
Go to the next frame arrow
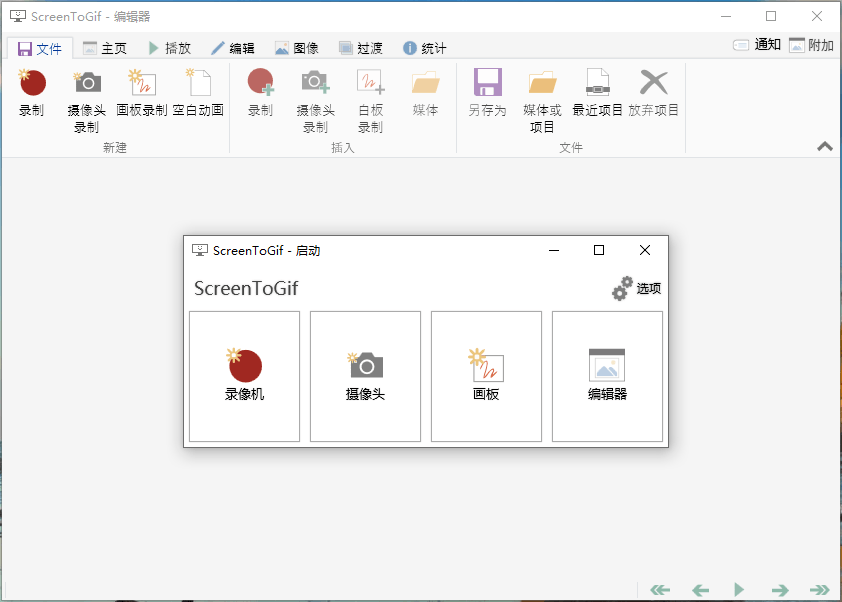[x=780, y=590]
